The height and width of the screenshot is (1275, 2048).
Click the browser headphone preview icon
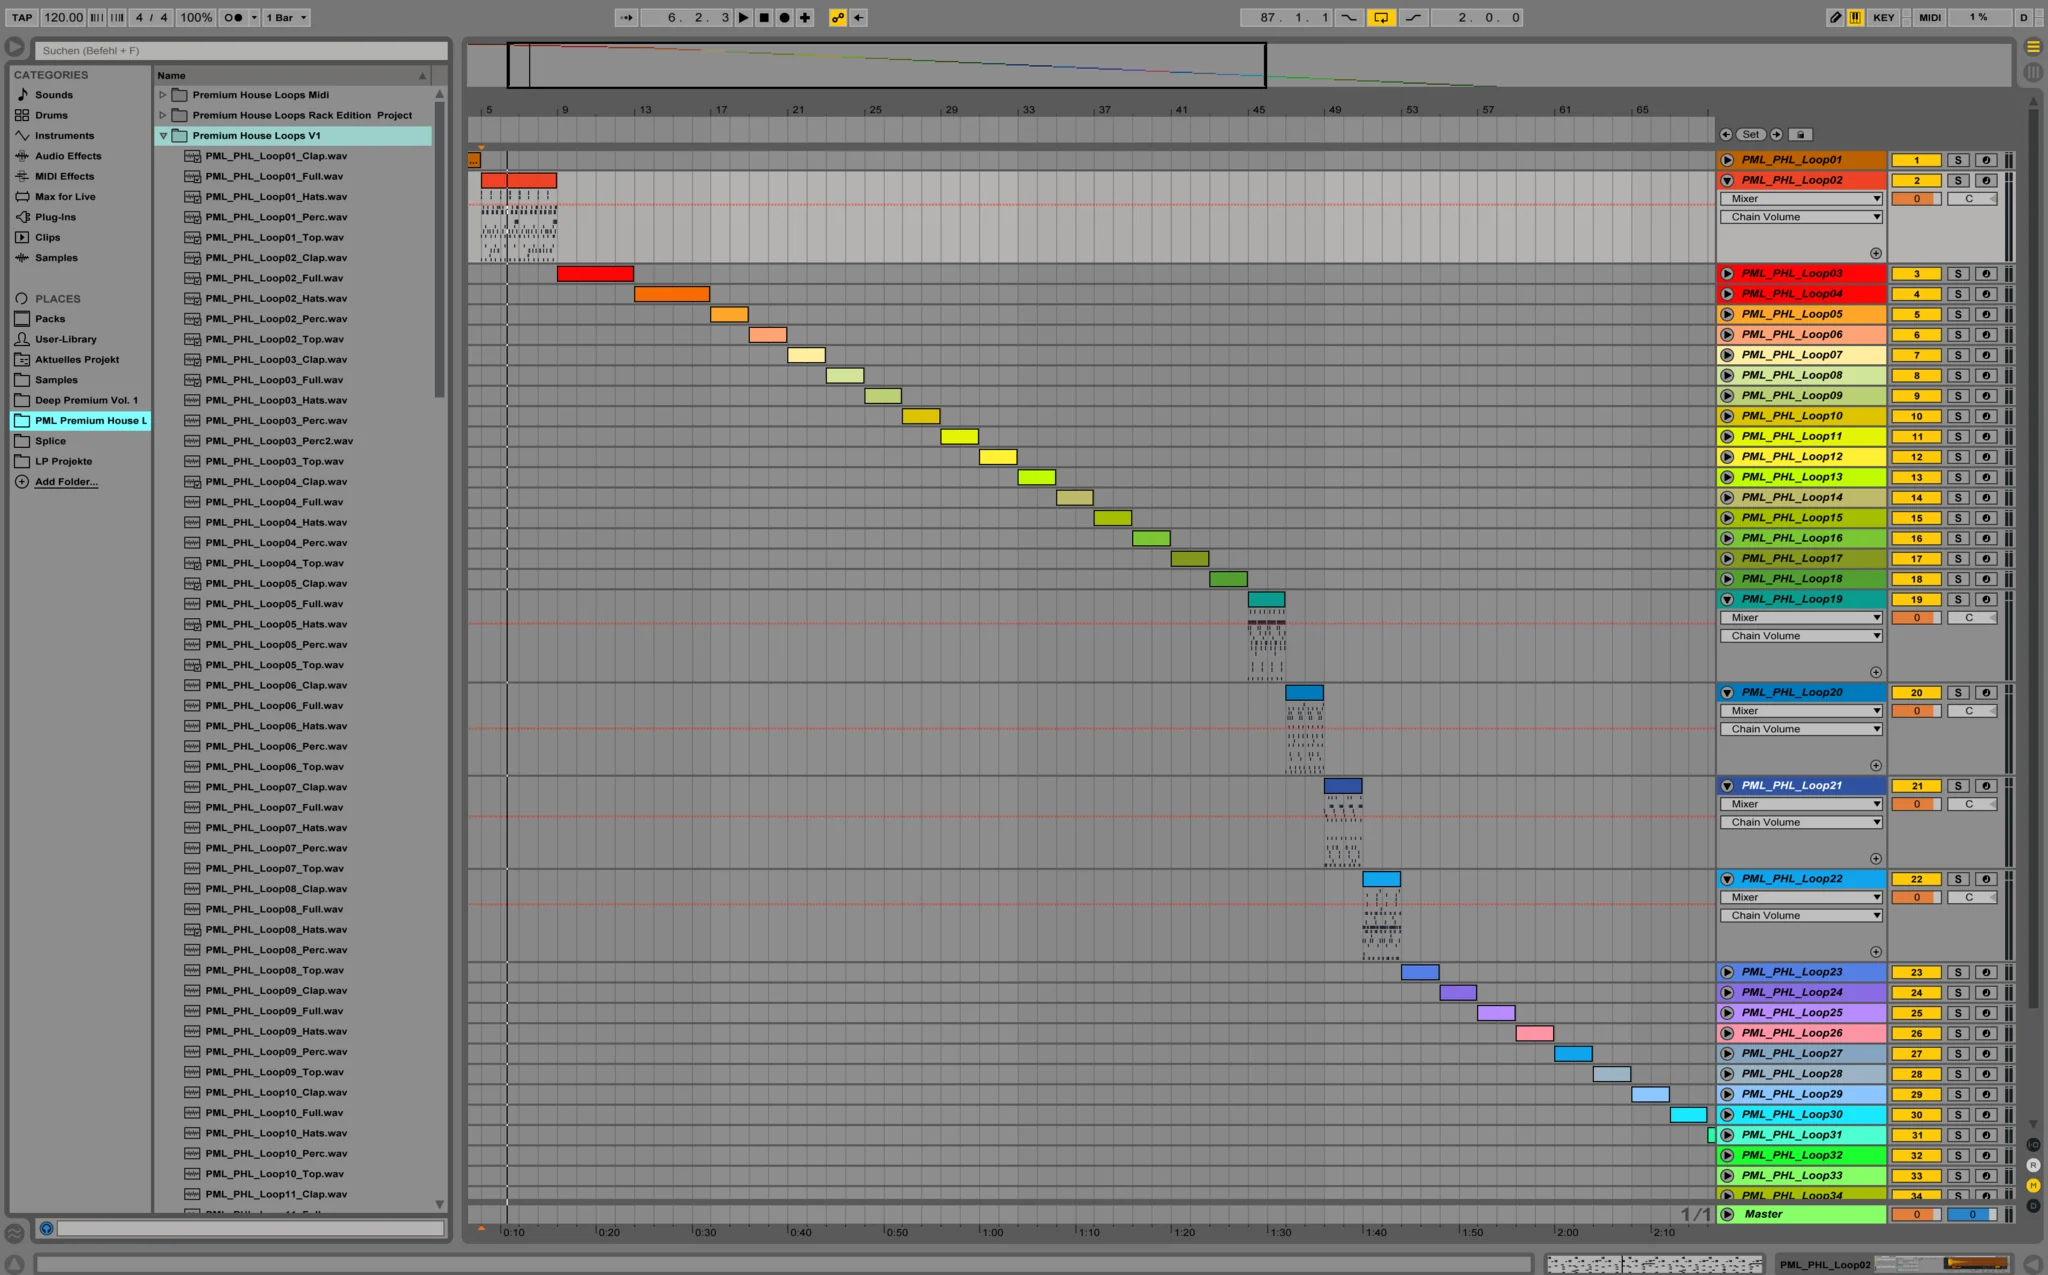click(46, 1228)
